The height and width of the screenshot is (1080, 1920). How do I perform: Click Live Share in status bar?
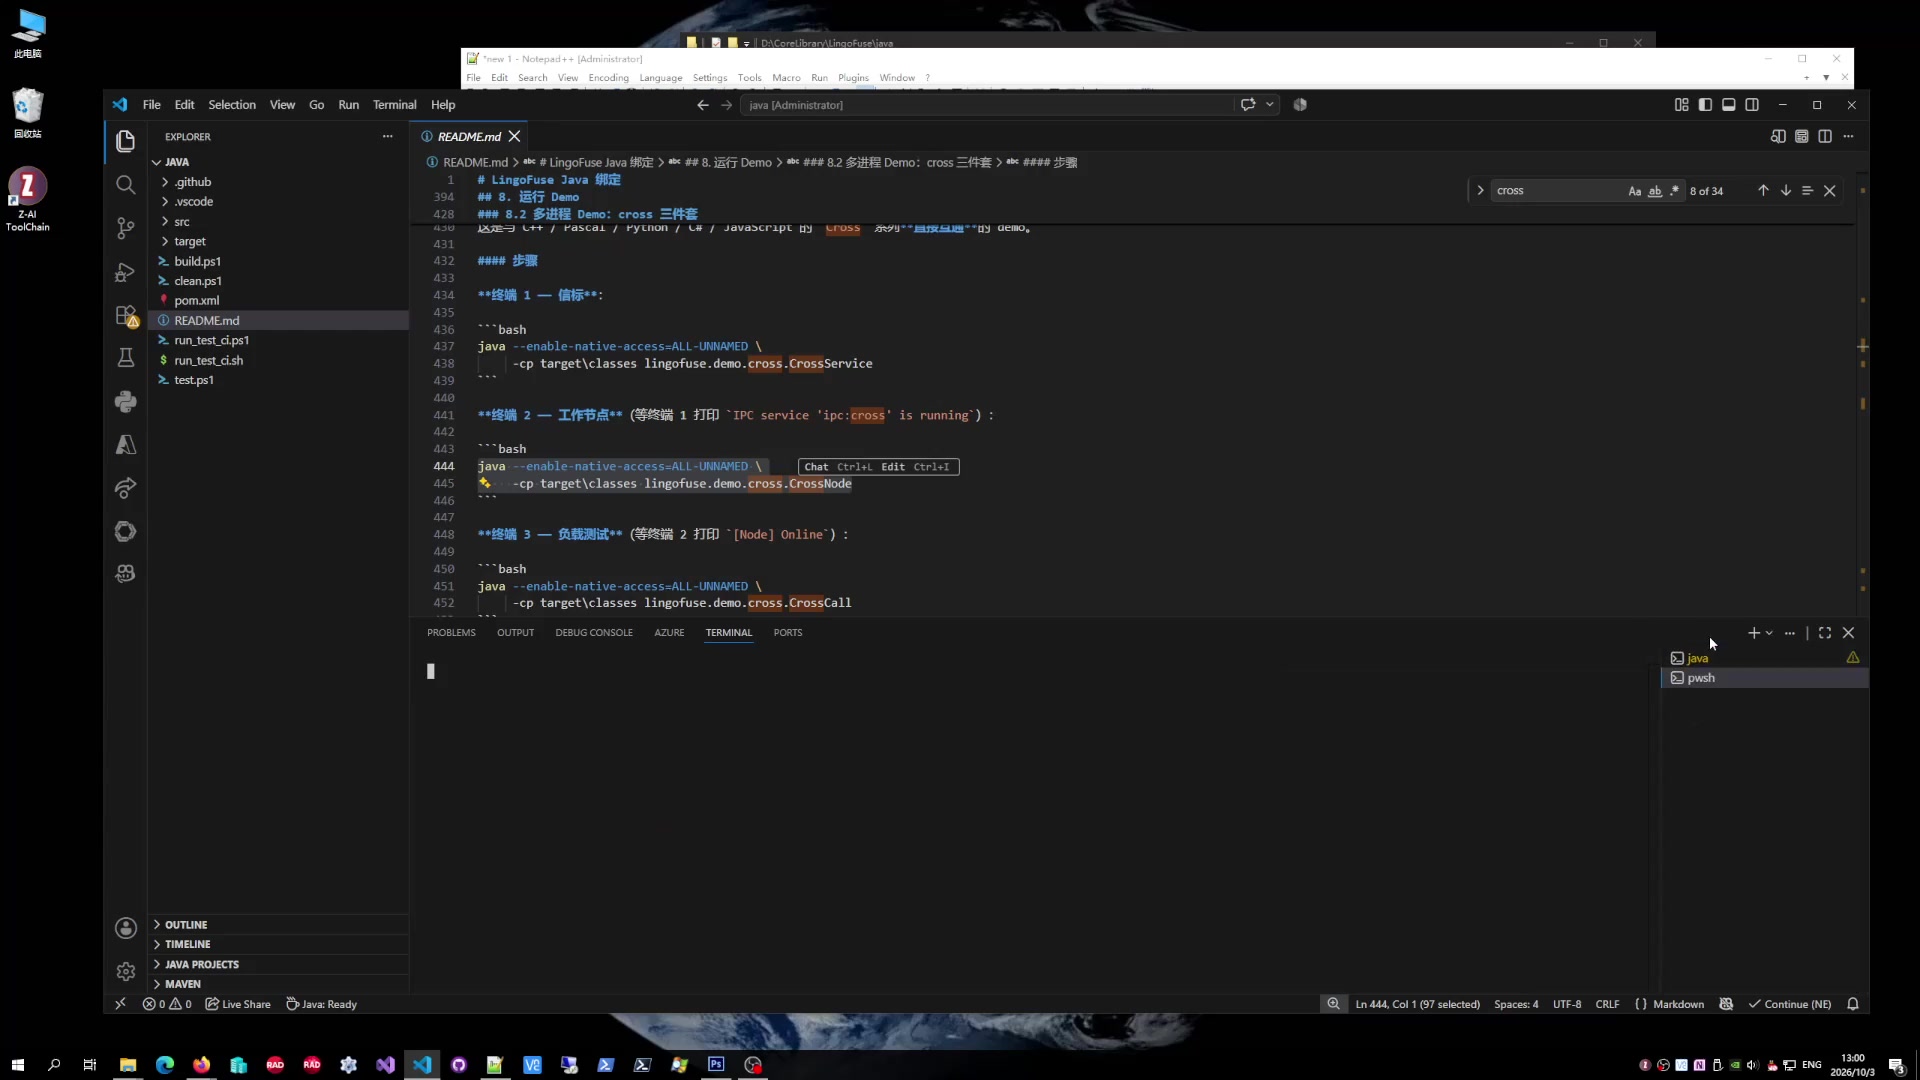point(238,1004)
